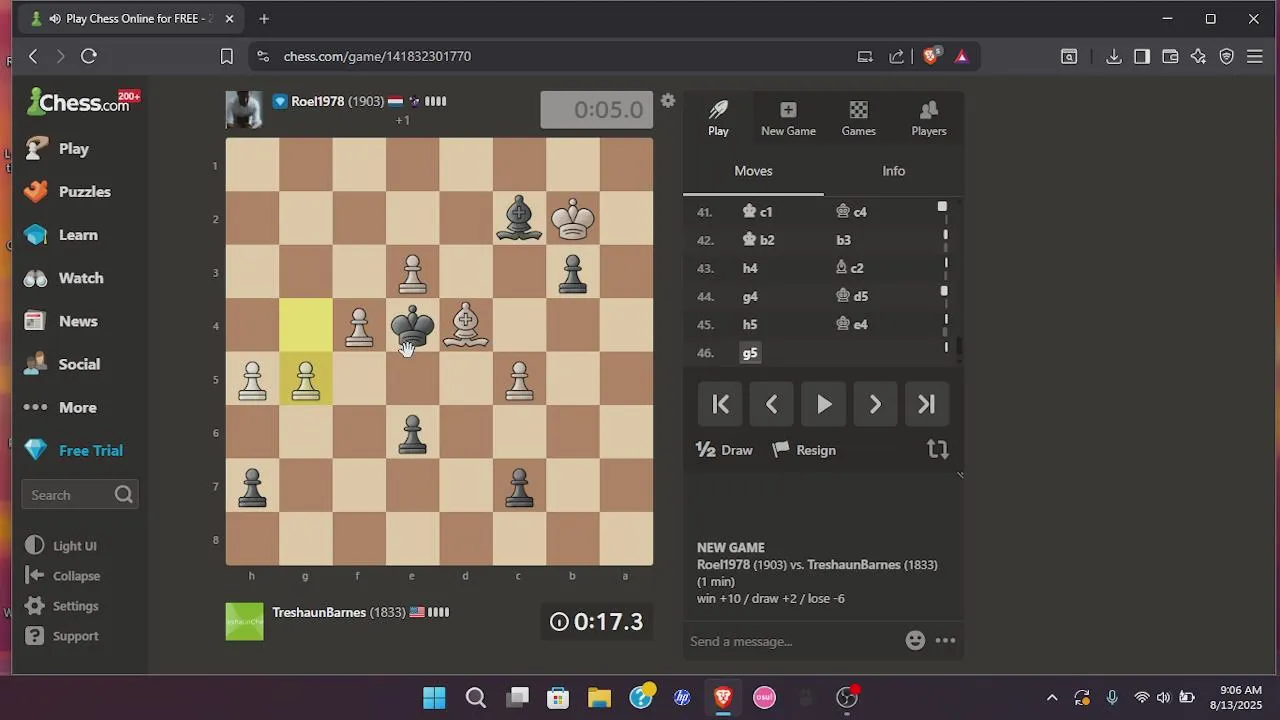Go to next move
This screenshot has width=1280, height=720.
tap(875, 404)
